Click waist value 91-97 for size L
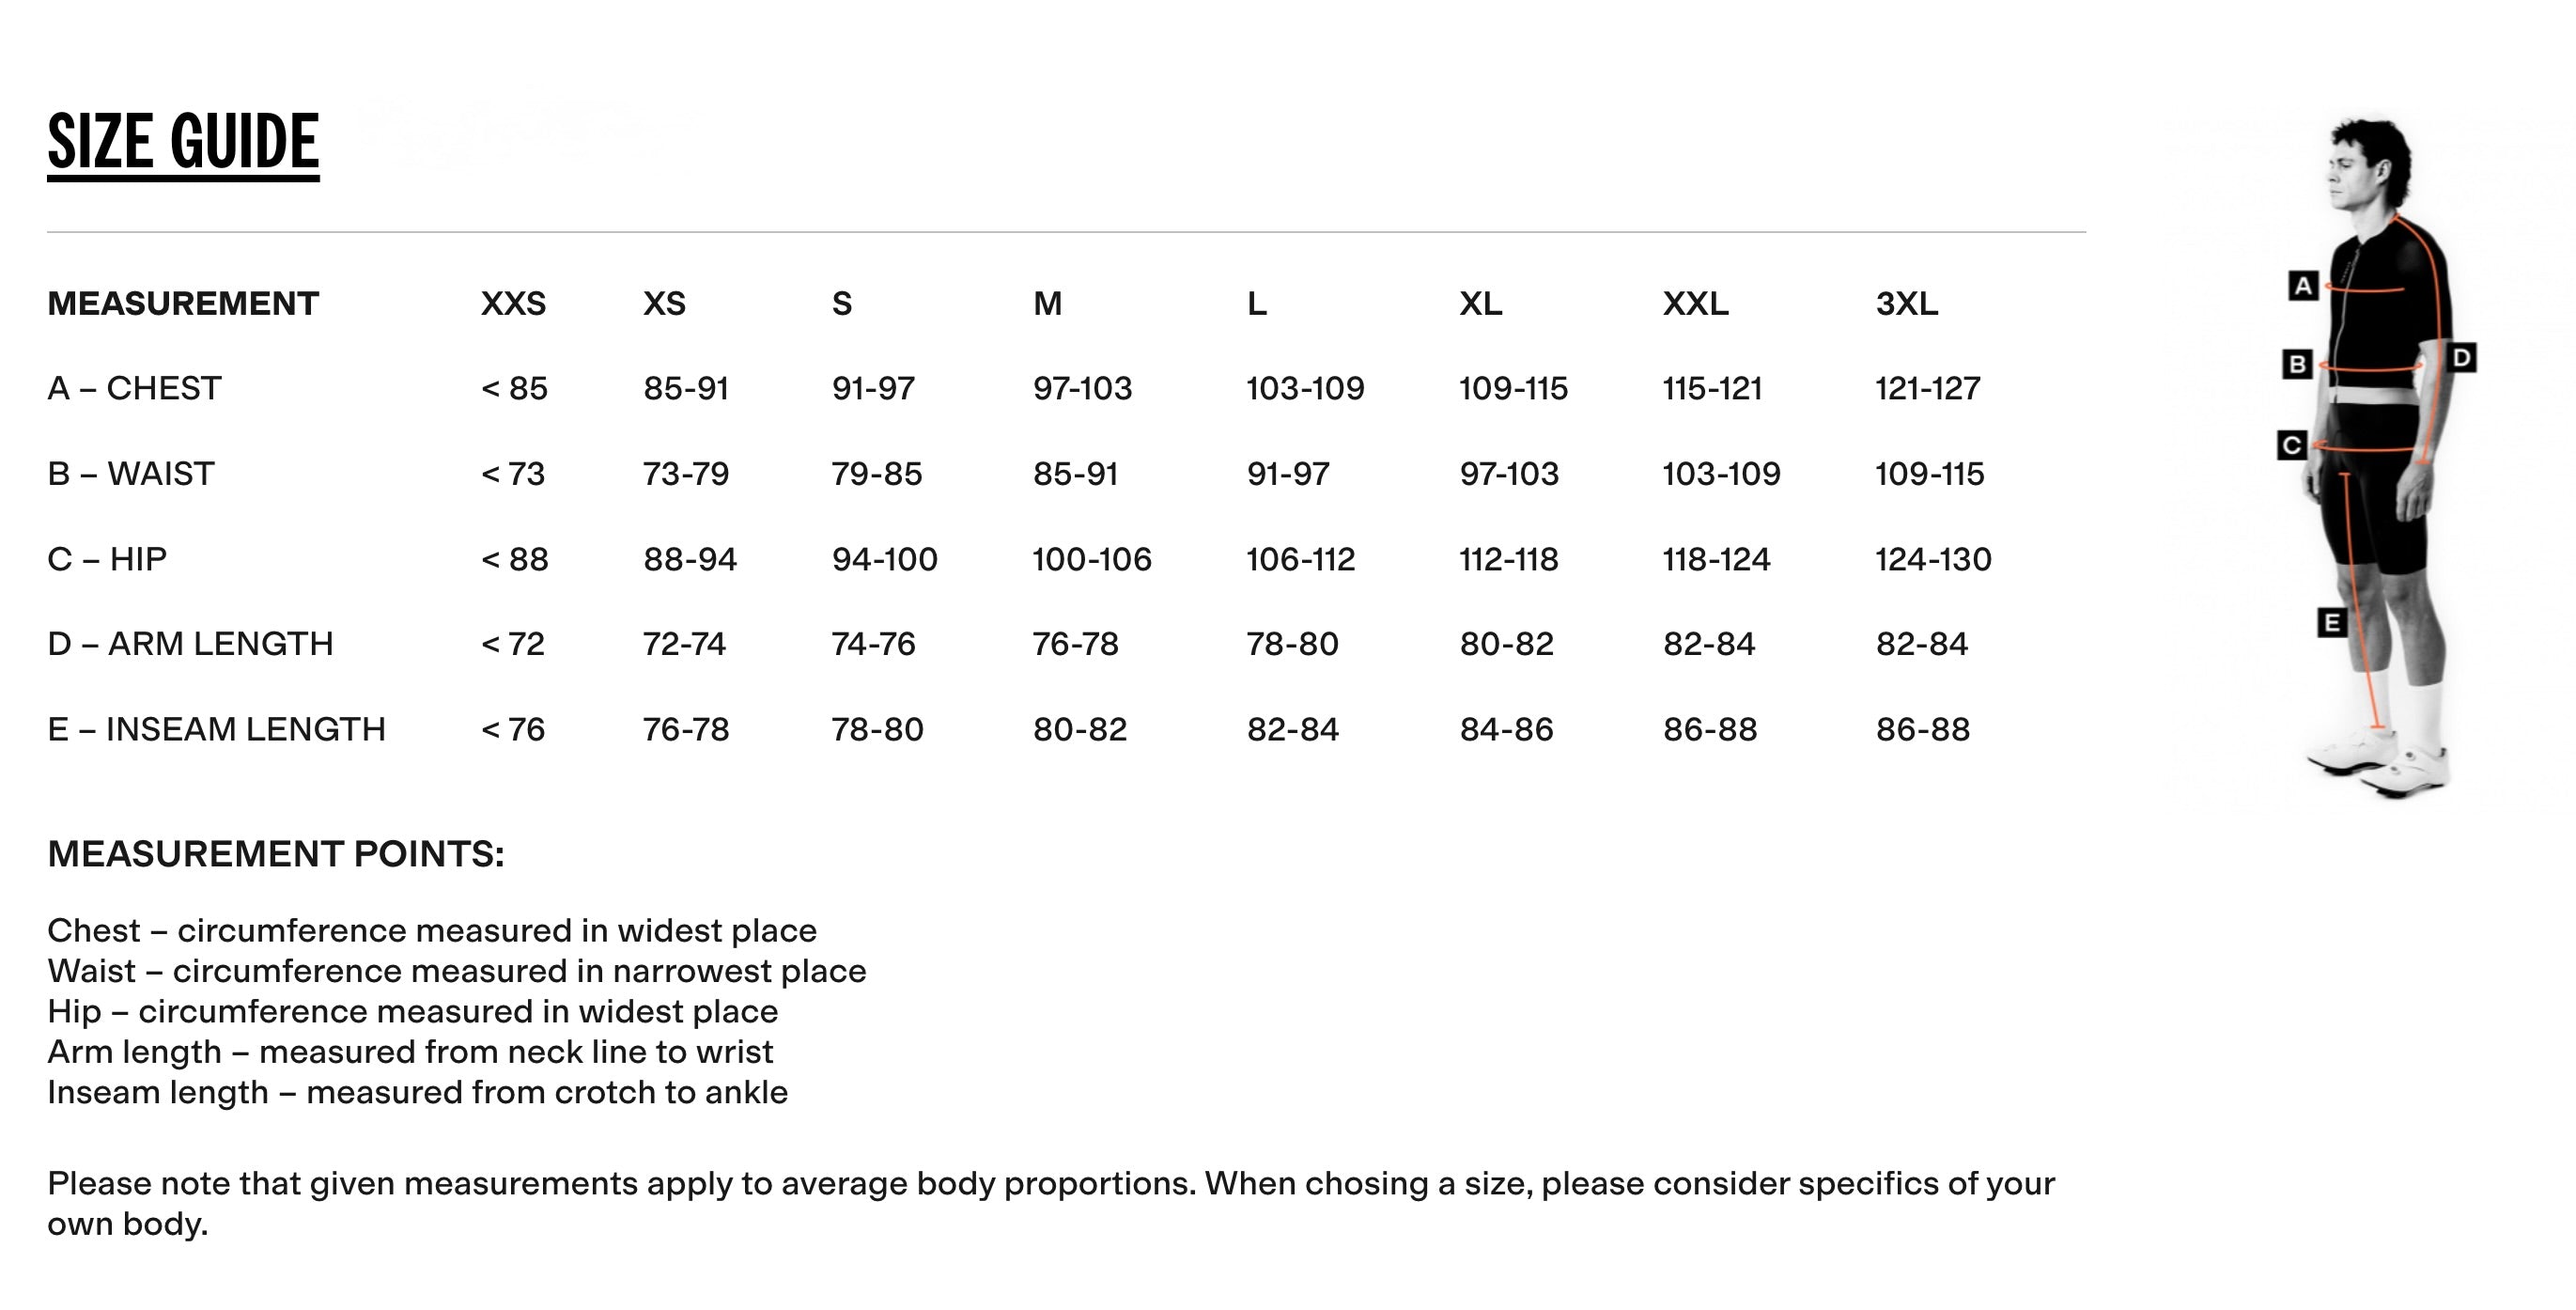Screen dimensions: 2576x1310 click(1288, 473)
